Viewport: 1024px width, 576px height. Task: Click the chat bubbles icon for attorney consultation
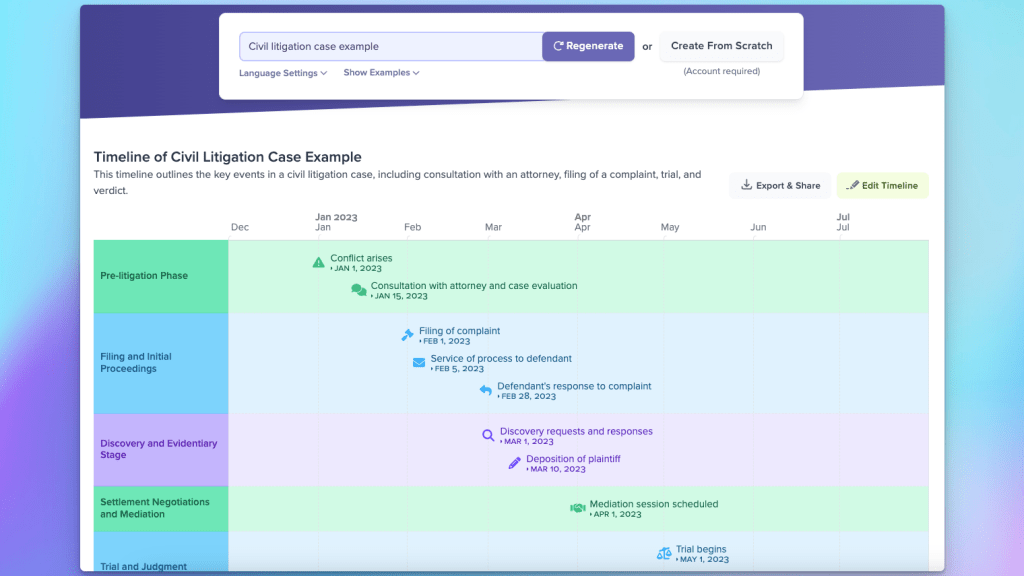(x=358, y=290)
